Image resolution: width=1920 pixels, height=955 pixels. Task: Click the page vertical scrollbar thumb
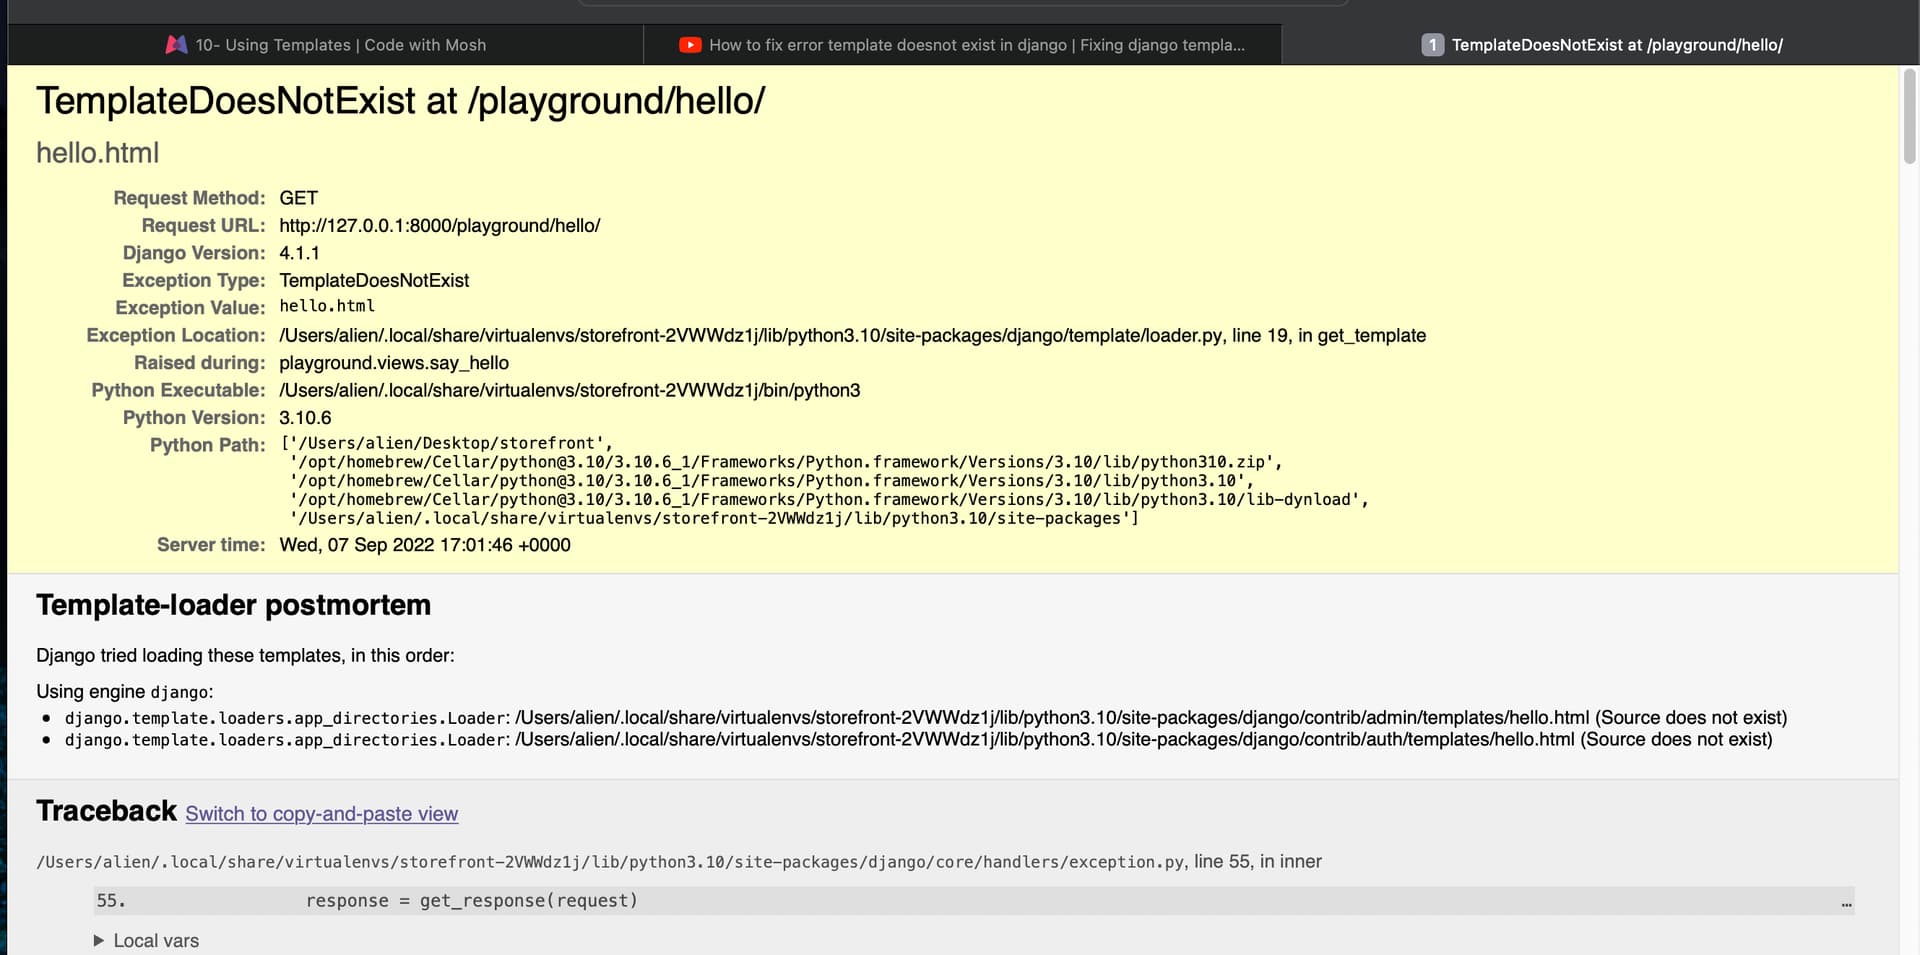(1909, 116)
